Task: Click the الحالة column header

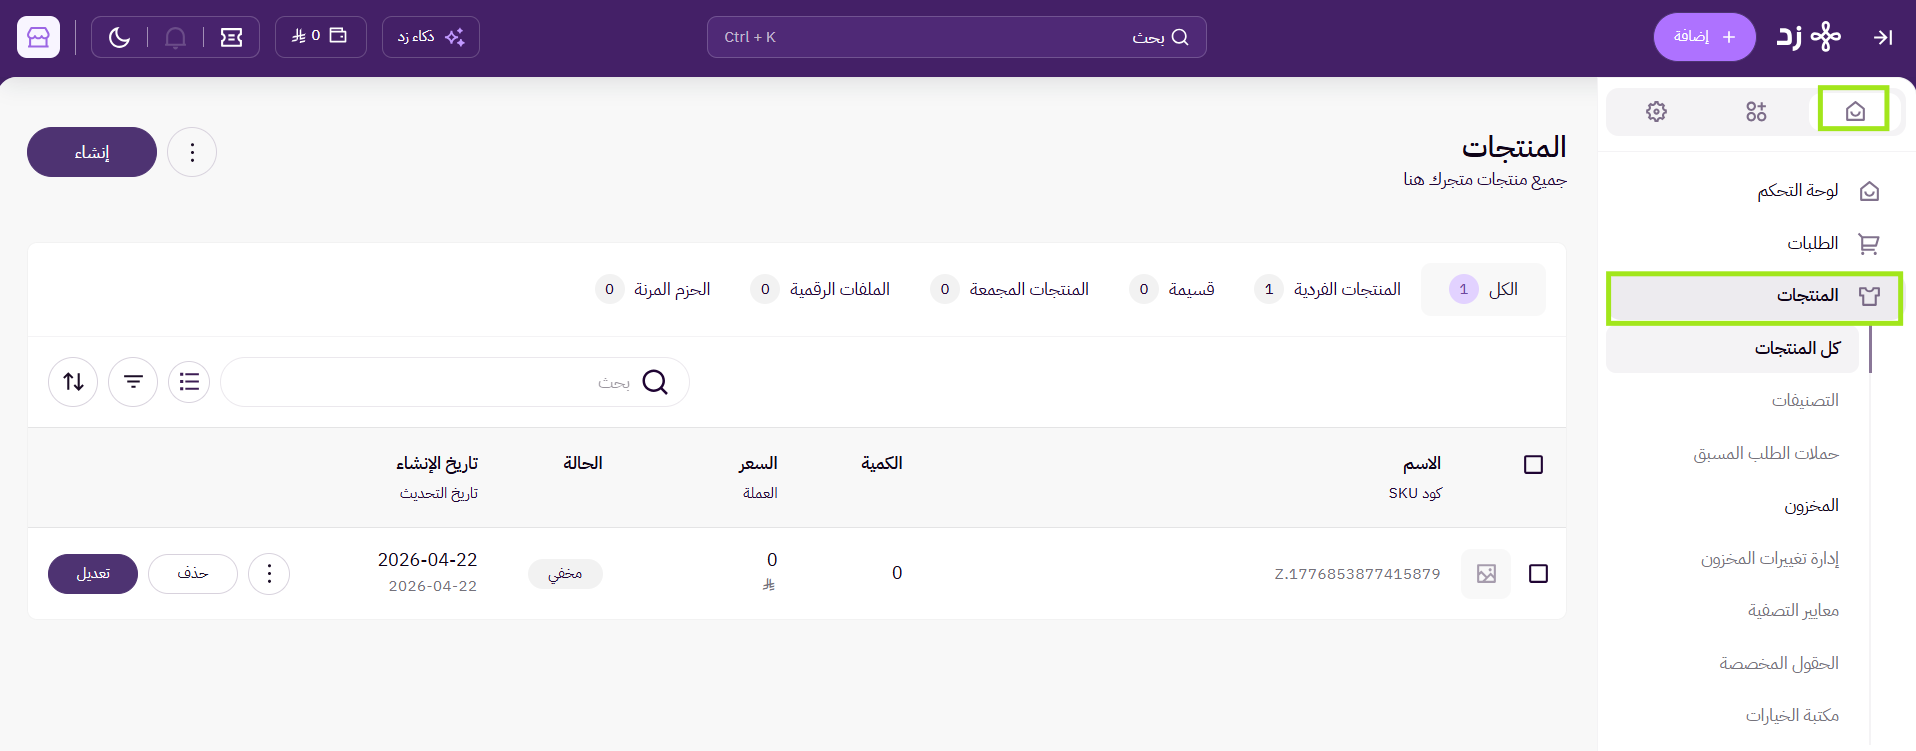Action: [583, 463]
